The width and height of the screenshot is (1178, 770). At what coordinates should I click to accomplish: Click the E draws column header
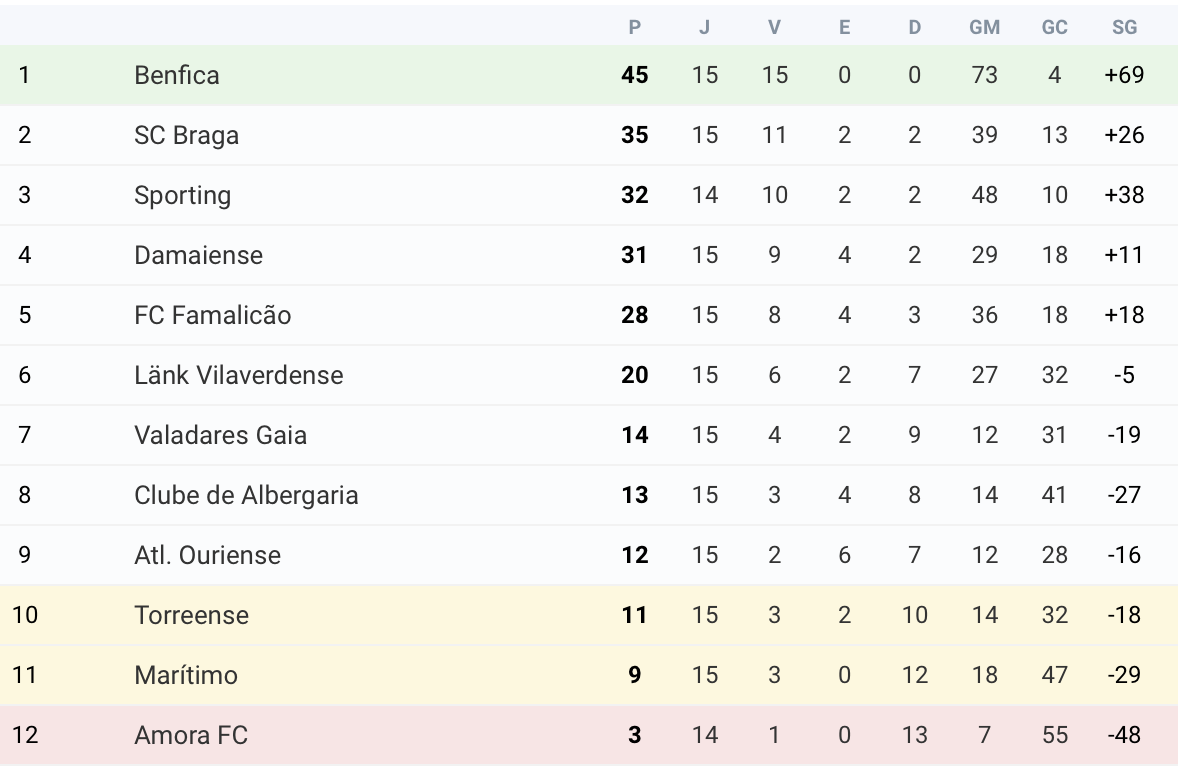(844, 28)
